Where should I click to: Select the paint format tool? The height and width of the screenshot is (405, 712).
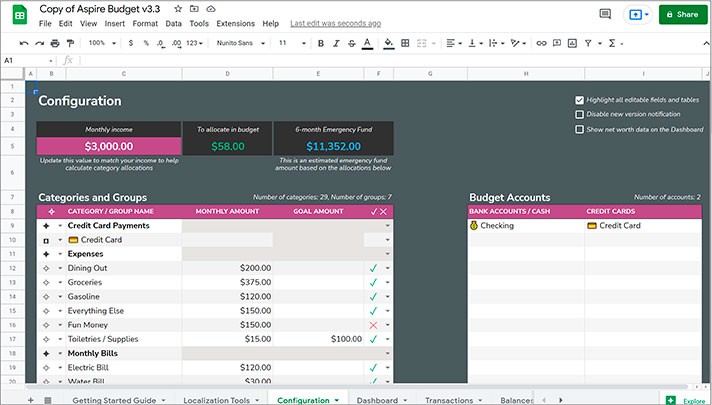pyautogui.click(x=70, y=43)
